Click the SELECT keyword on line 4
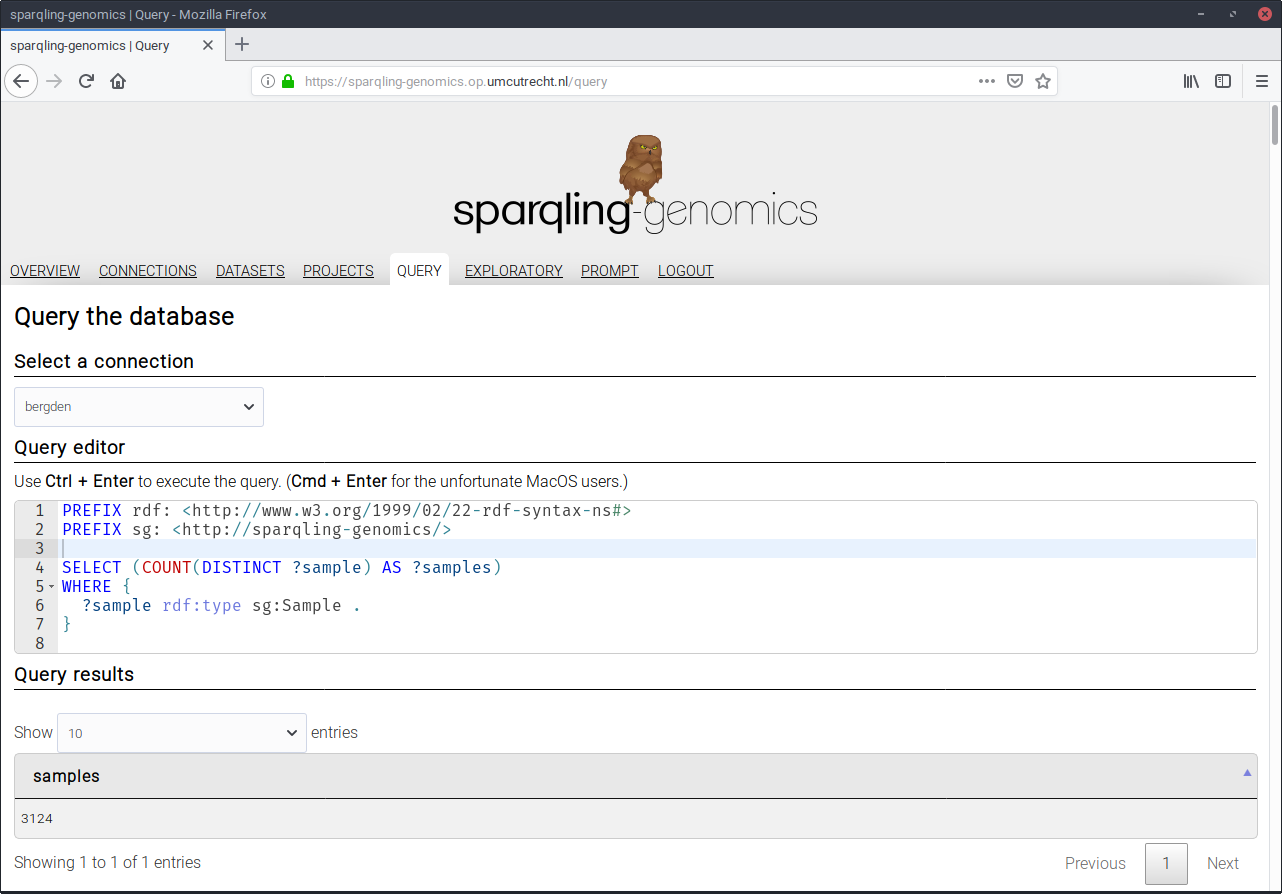 [x=92, y=567]
